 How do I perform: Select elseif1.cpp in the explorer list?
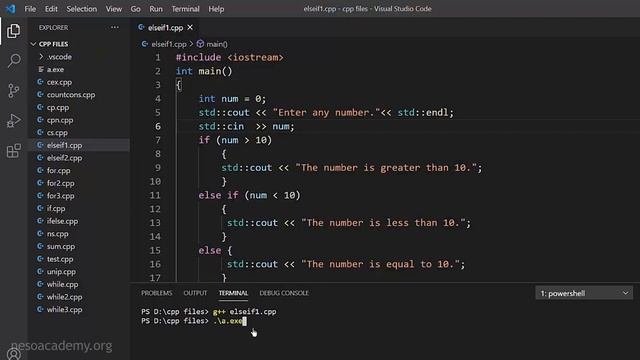point(64,145)
